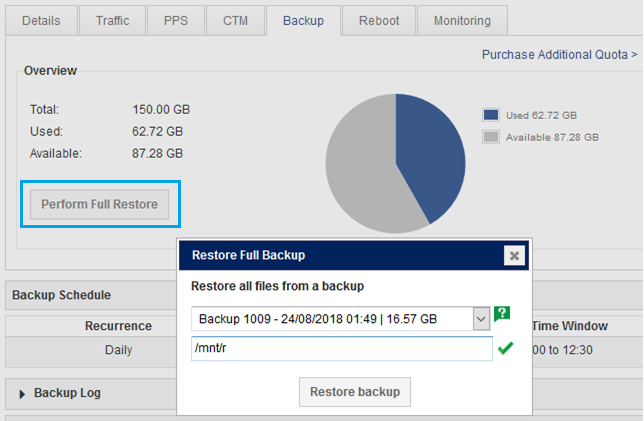644x421 pixels.
Task: Switch to the Details tab
Action: (41, 20)
